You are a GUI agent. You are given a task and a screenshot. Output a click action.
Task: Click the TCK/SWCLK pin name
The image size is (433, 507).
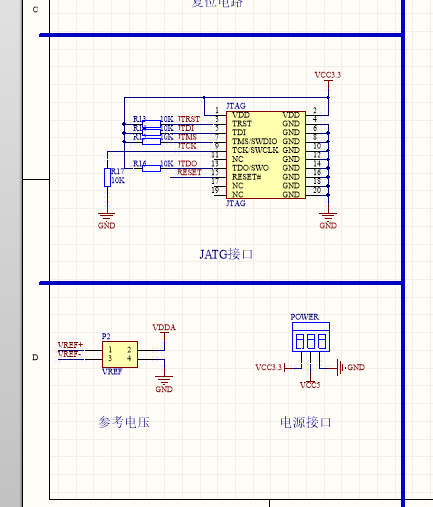point(255,150)
